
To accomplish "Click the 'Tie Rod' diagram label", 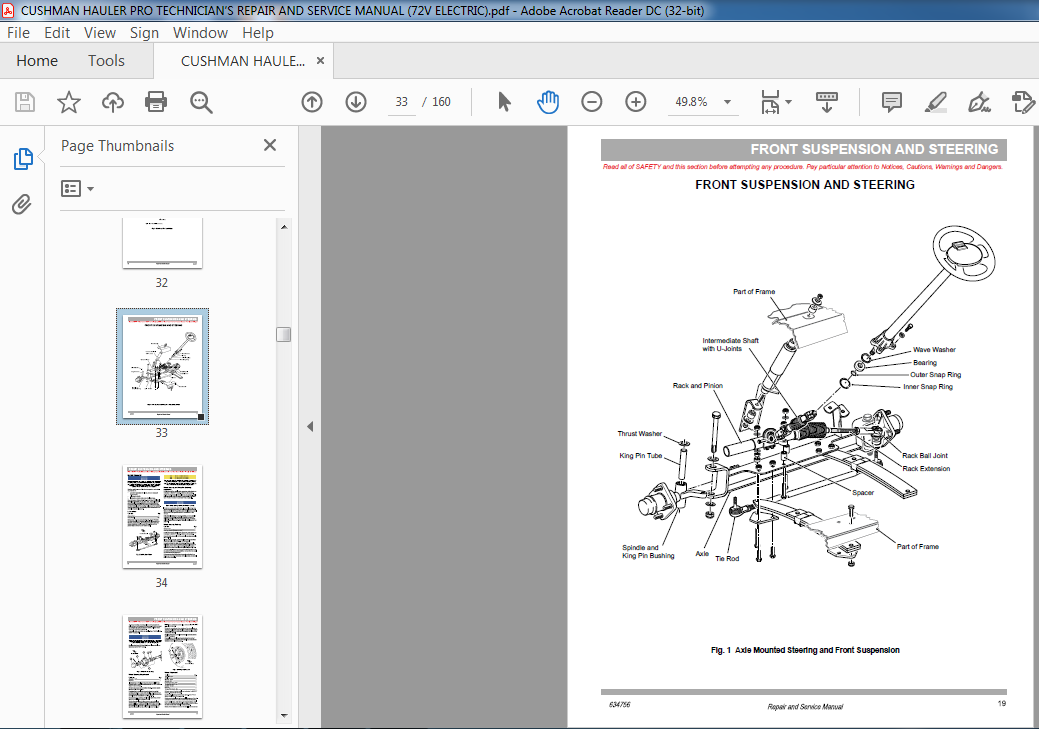I will pyautogui.click(x=727, y=559).
